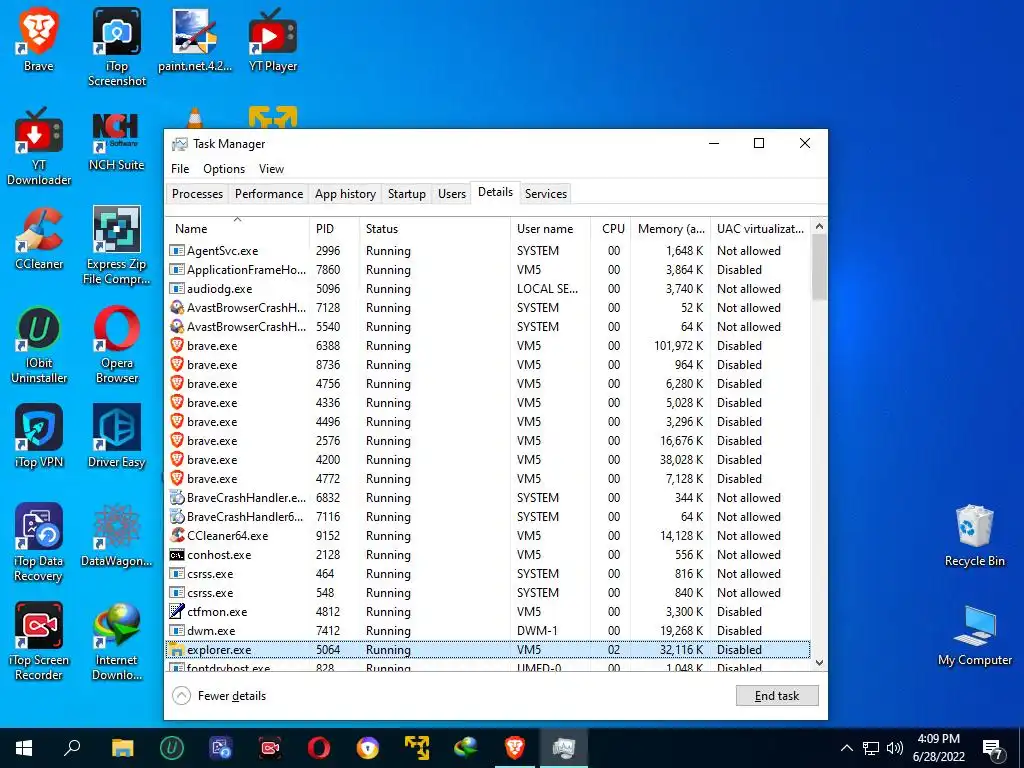The height and width of the screenshot is (768, 1024).
Task: Open the YT Player desktop icon
Action: (273, 40)
